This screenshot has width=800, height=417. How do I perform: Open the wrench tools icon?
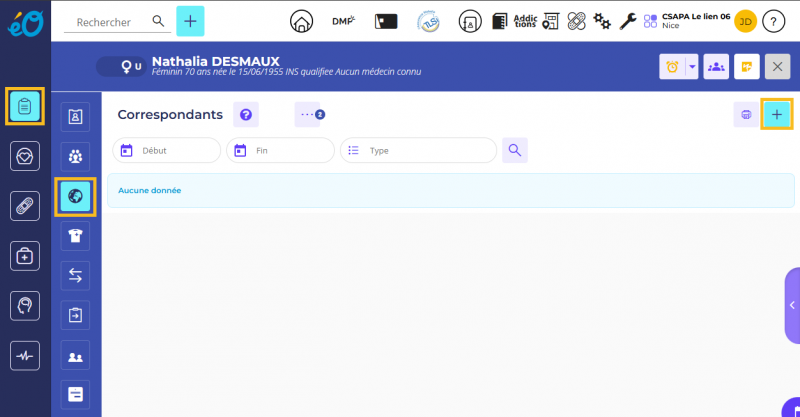[x=628, y=21]
